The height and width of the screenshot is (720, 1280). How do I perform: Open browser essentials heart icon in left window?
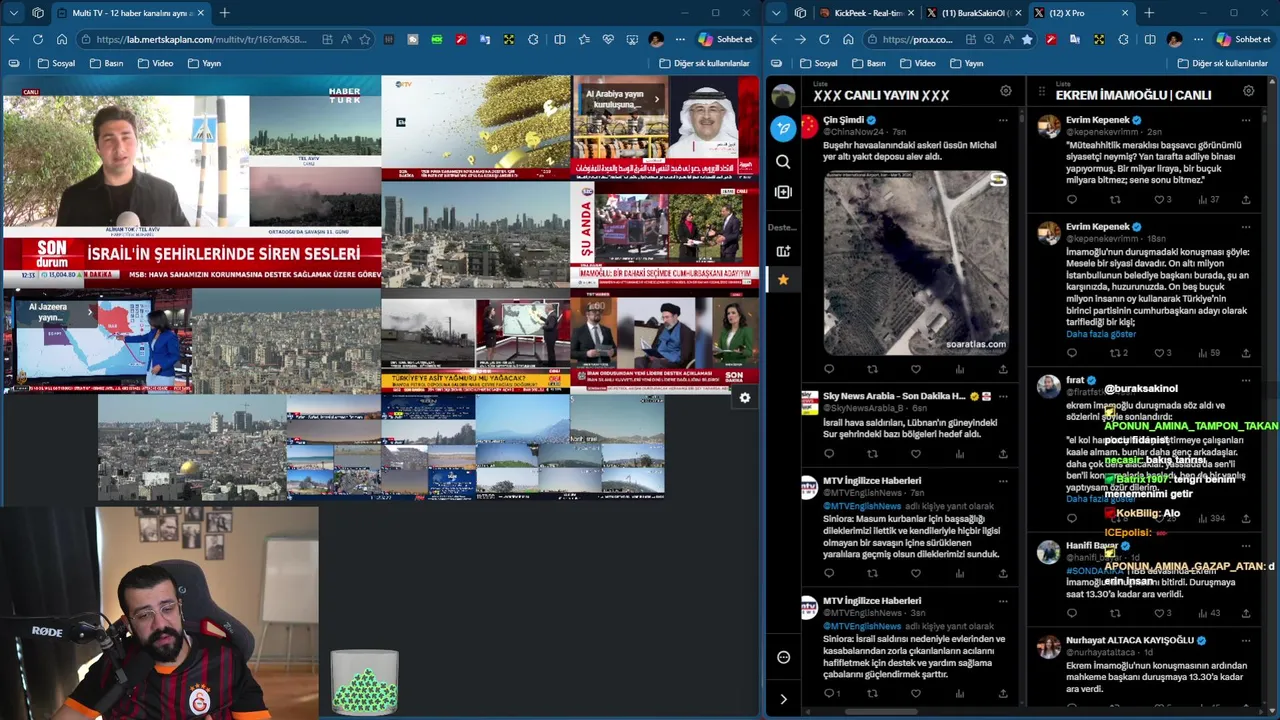pyautogui.click(x=608, y=39)
